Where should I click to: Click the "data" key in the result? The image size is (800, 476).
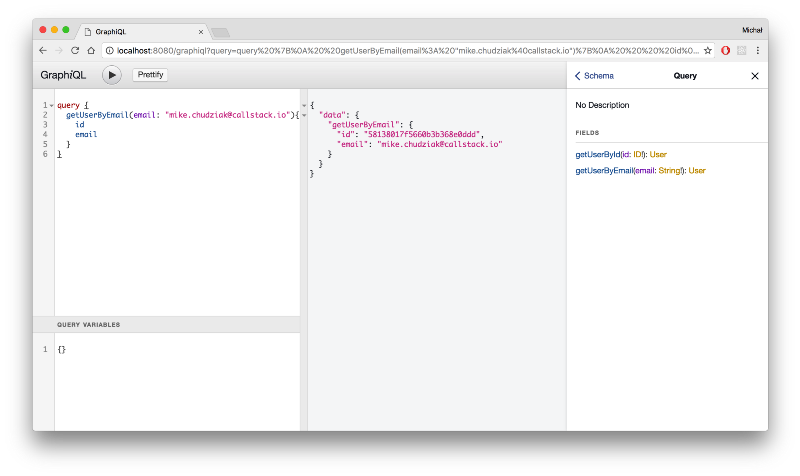coord(332,115)
